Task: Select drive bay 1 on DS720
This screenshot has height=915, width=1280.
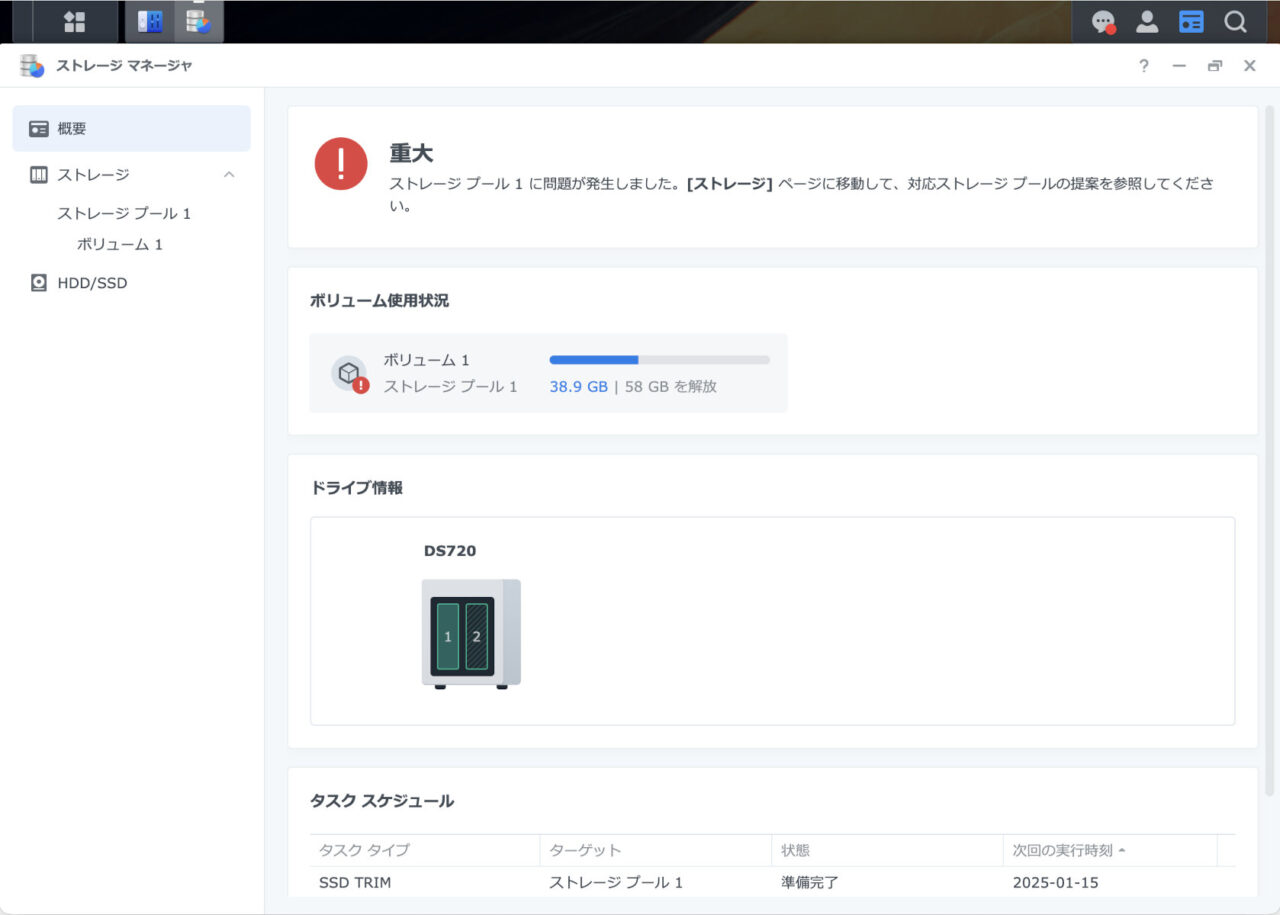Action: pos(448,637)
